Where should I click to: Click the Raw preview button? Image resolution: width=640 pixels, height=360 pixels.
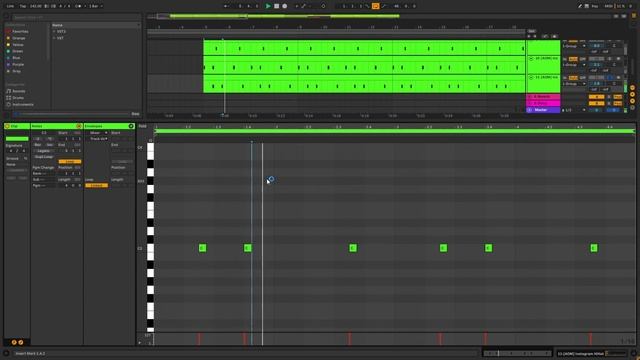pos(135,114)
